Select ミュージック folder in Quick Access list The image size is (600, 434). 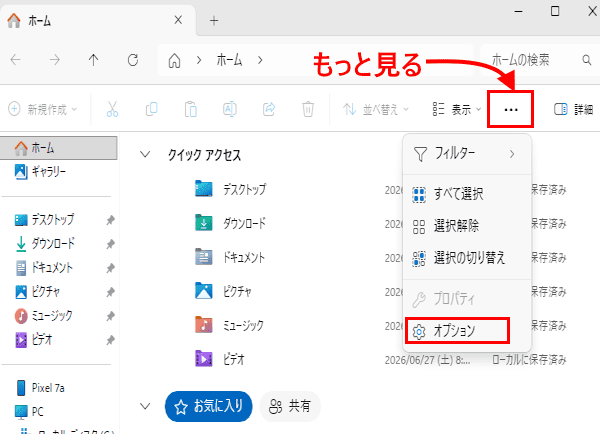pyautogui.click(x=229, y=325)
